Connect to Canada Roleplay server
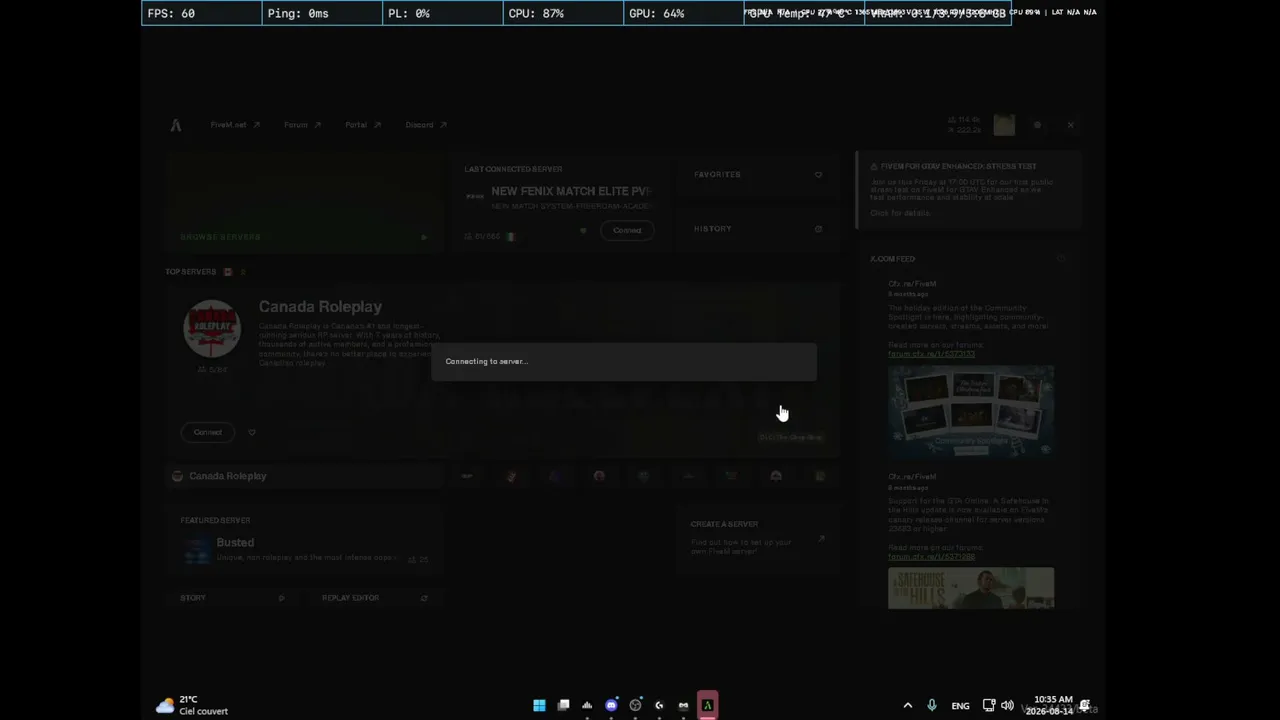 (x=208, y=432)
